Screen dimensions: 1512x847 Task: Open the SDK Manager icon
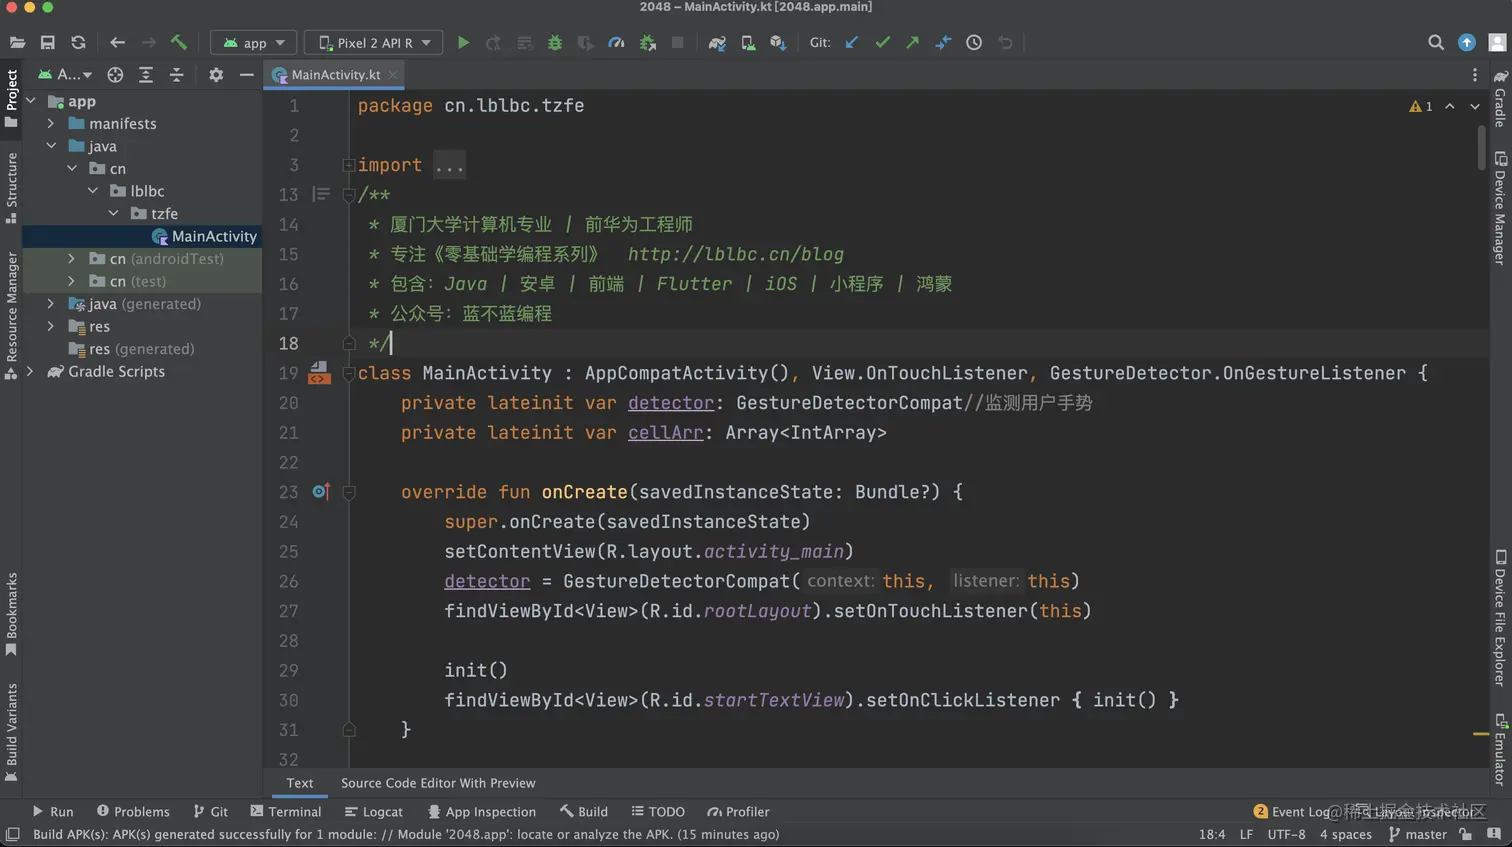(x=778, y=43)
